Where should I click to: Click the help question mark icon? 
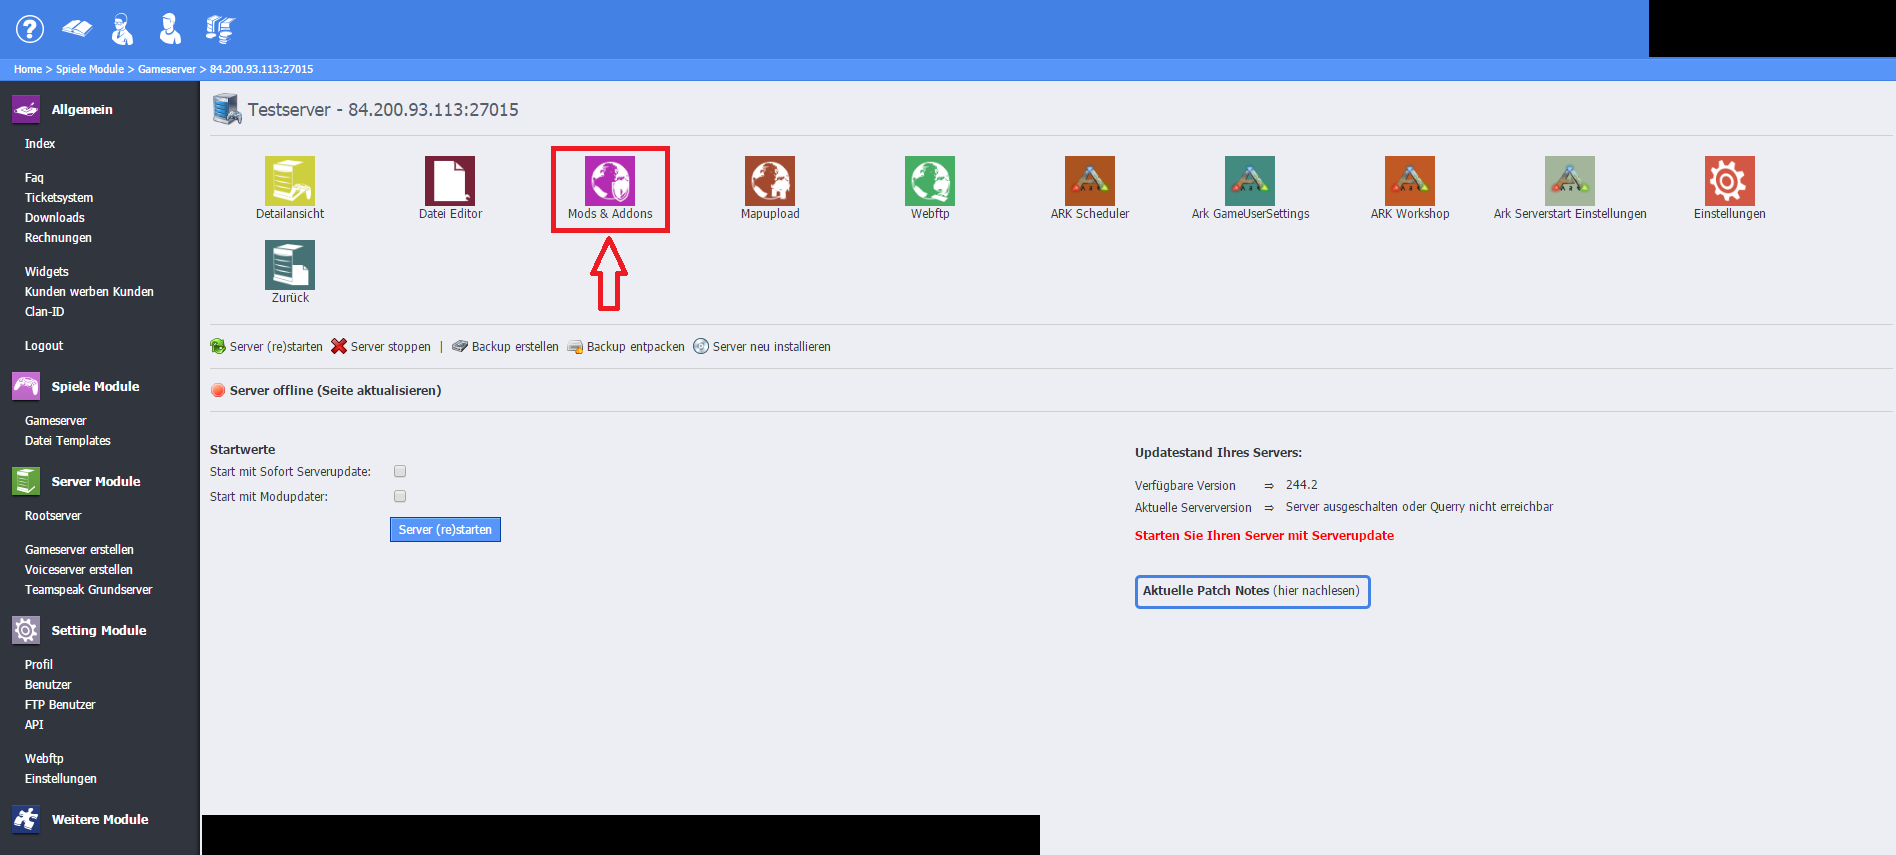[30, 29]
